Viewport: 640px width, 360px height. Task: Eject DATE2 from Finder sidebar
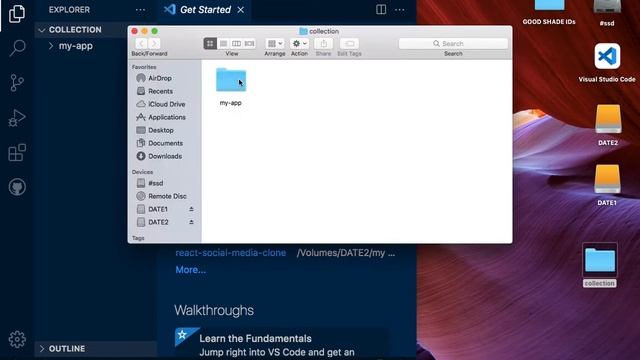point(191,222)
